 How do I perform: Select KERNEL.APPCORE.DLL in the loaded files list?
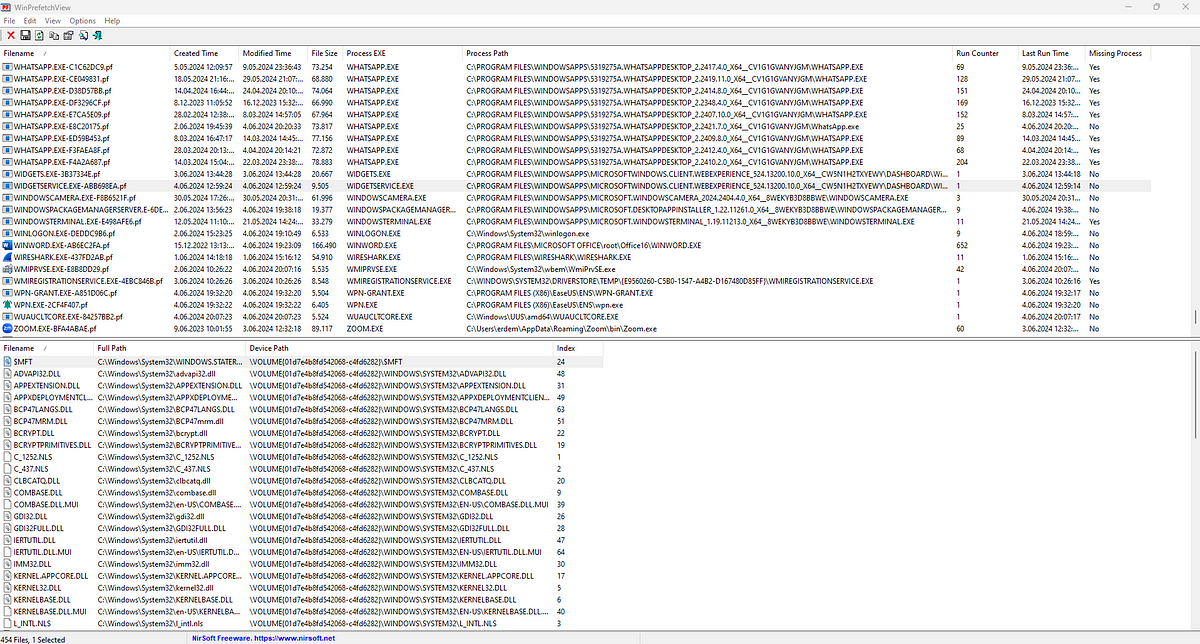click(x=52, y=576)
